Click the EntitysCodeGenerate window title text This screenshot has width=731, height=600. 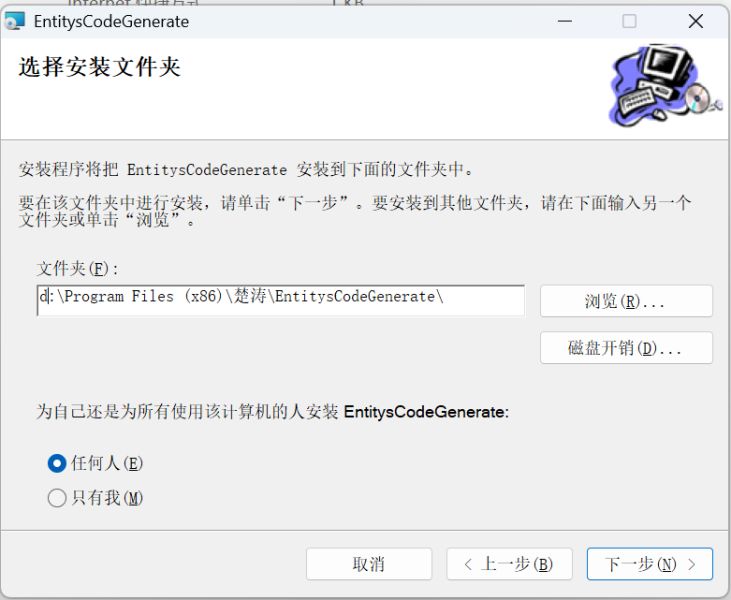(111, 21)
